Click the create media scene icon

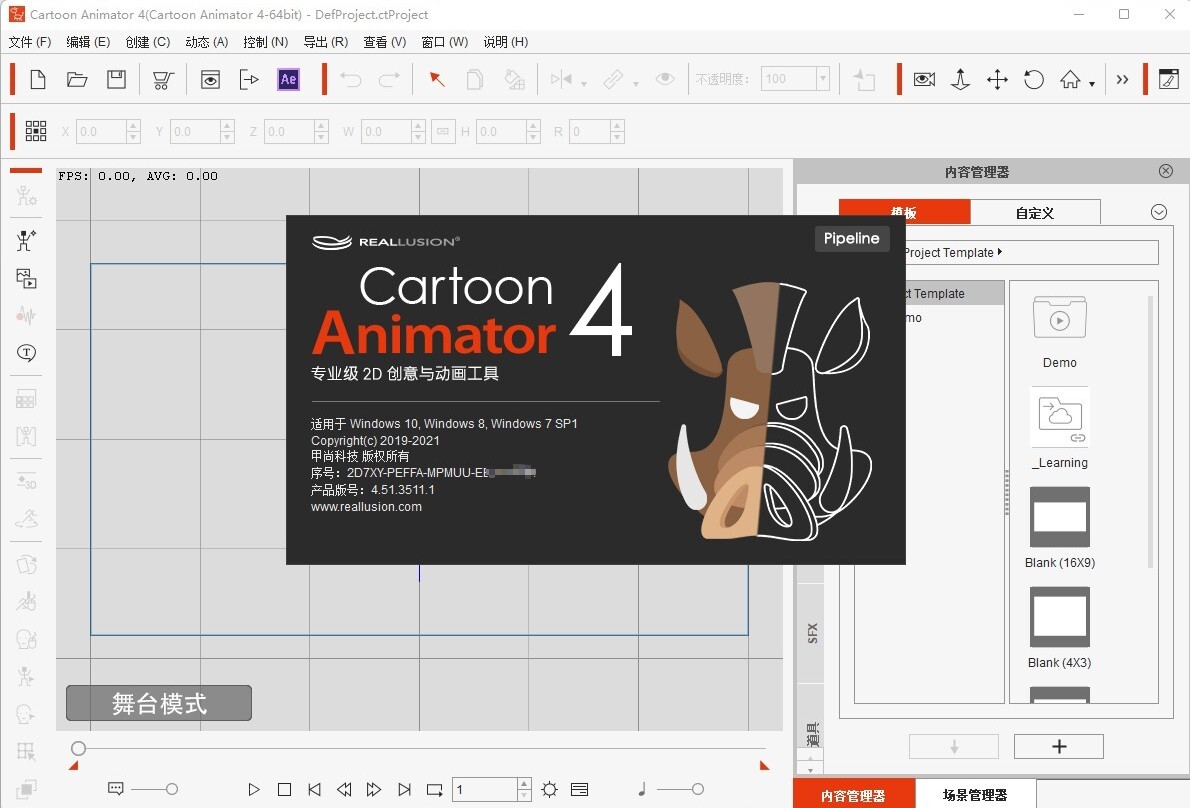pyautogui.click(x=27, y=278)
